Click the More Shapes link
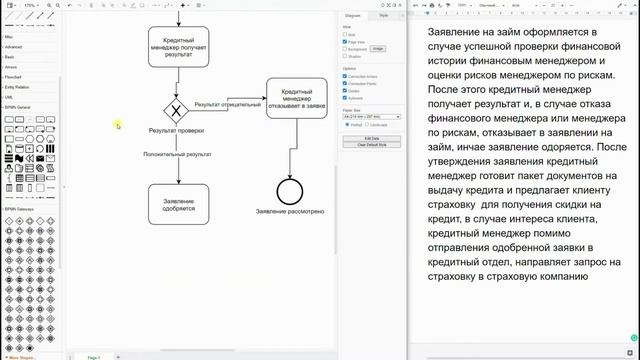This screenshot has width=640, height=360. [x=20, y=358]
